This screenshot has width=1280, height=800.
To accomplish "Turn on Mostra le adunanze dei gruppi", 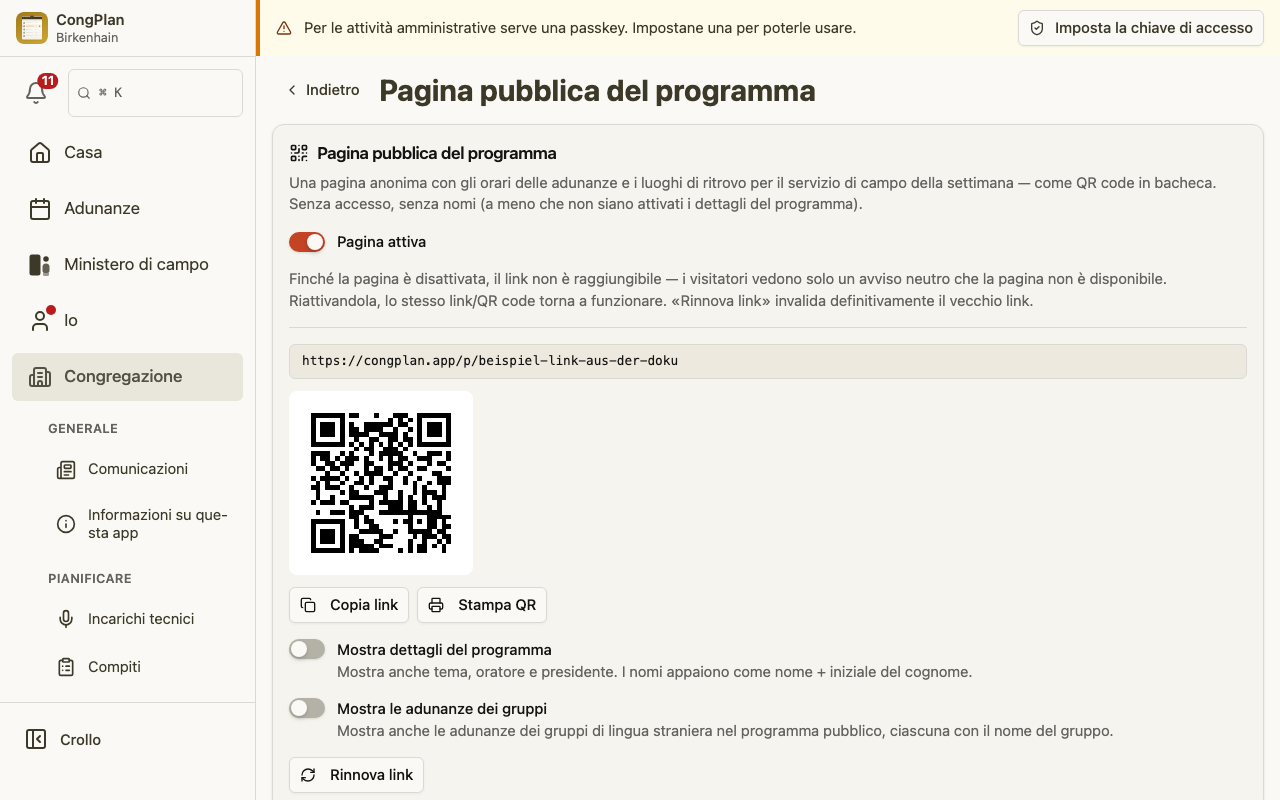I will tap(307, 708).
